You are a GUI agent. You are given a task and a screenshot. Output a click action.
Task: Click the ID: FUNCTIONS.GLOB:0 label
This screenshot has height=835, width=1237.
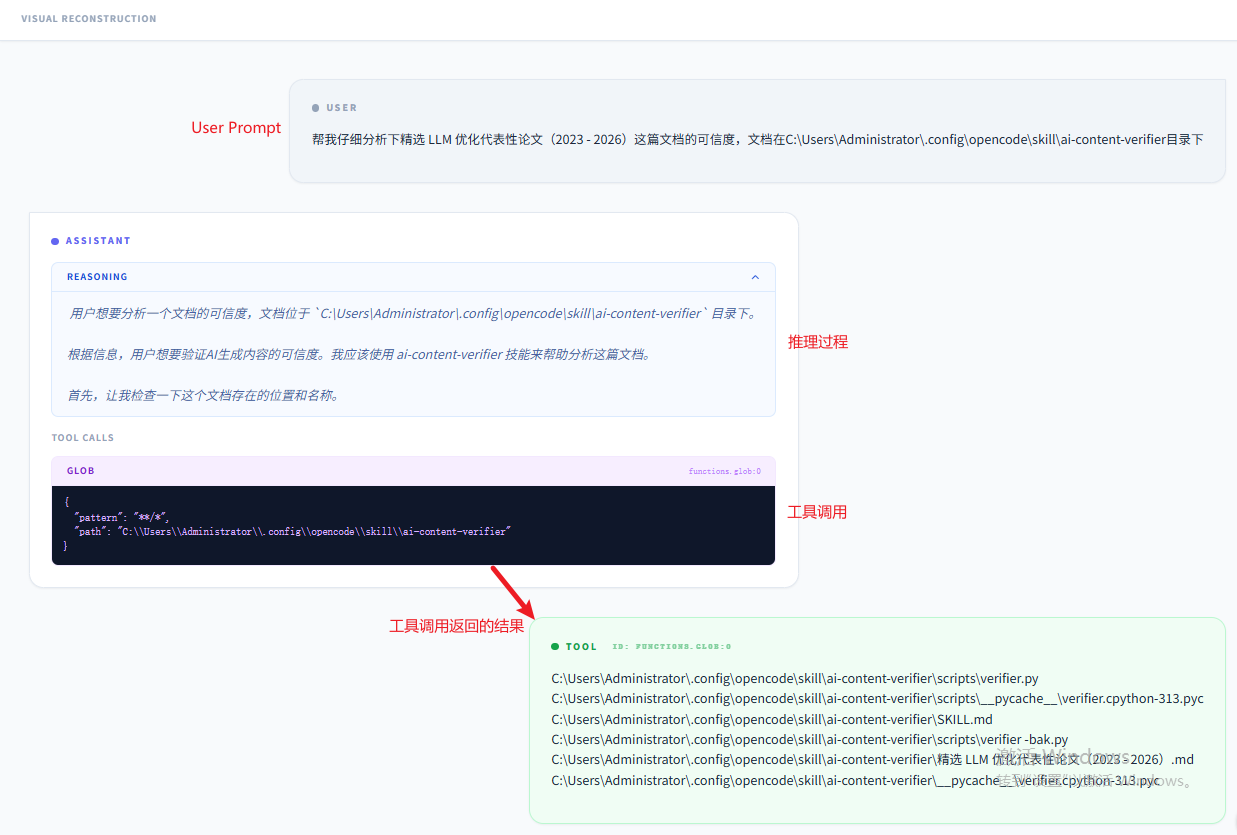672,647
